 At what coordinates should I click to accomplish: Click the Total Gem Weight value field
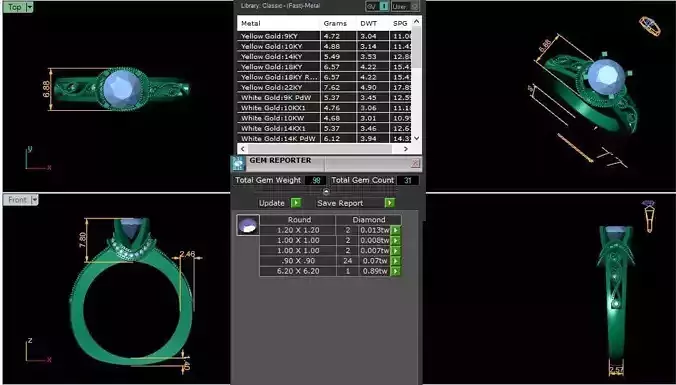pyautogui.click(x=315, y=180)
